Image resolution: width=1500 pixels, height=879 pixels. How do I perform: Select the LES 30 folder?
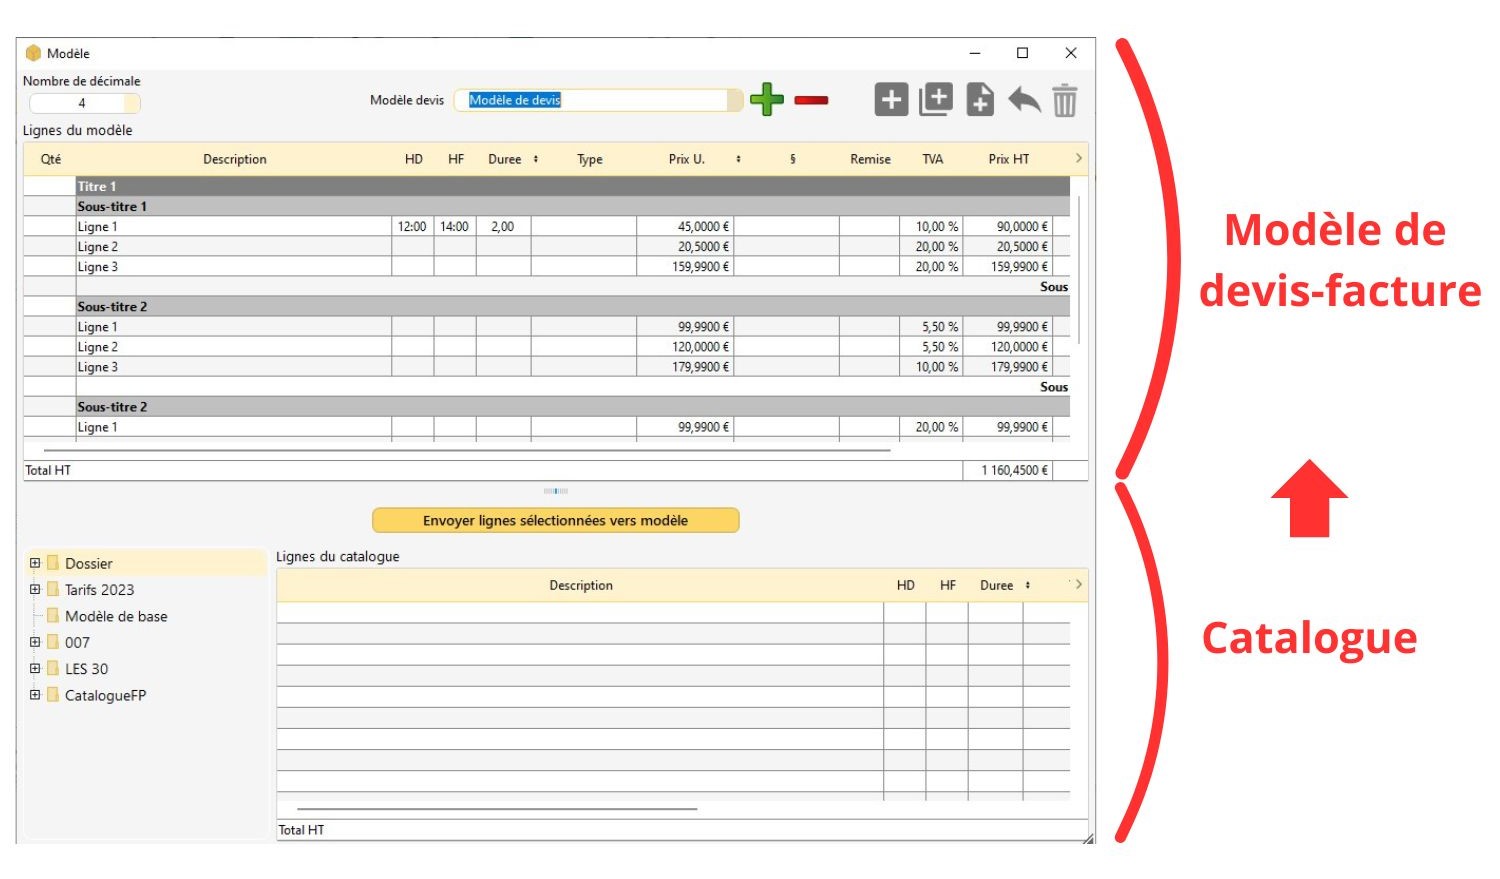pos(86,669)
